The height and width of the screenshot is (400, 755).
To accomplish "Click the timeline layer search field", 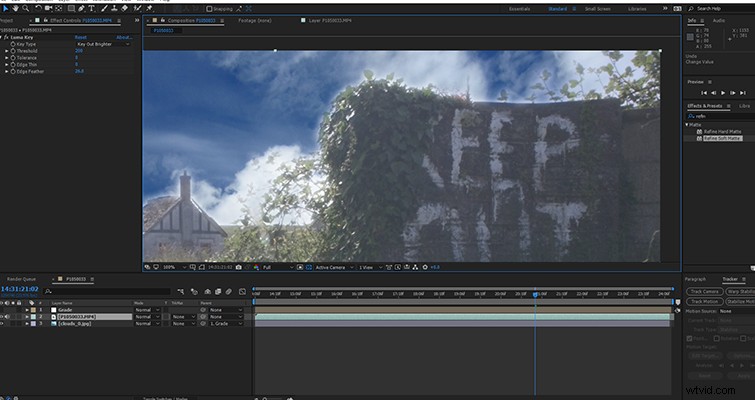I will (107, 292).
